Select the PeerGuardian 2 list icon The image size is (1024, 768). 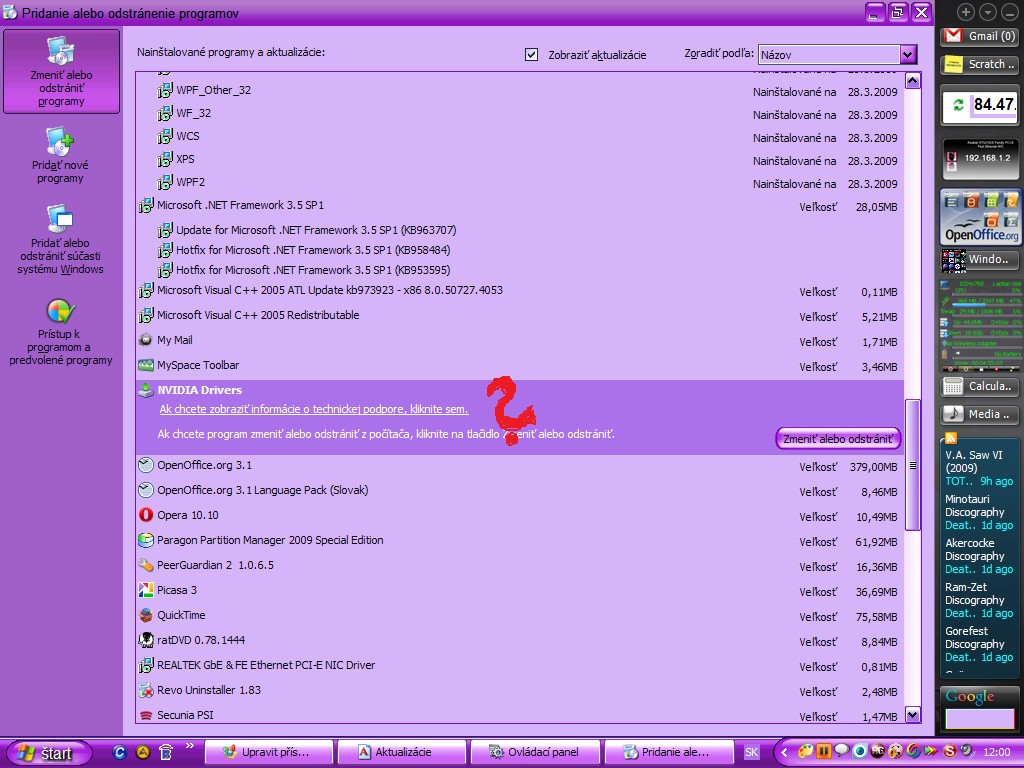[x=145, y=565]
